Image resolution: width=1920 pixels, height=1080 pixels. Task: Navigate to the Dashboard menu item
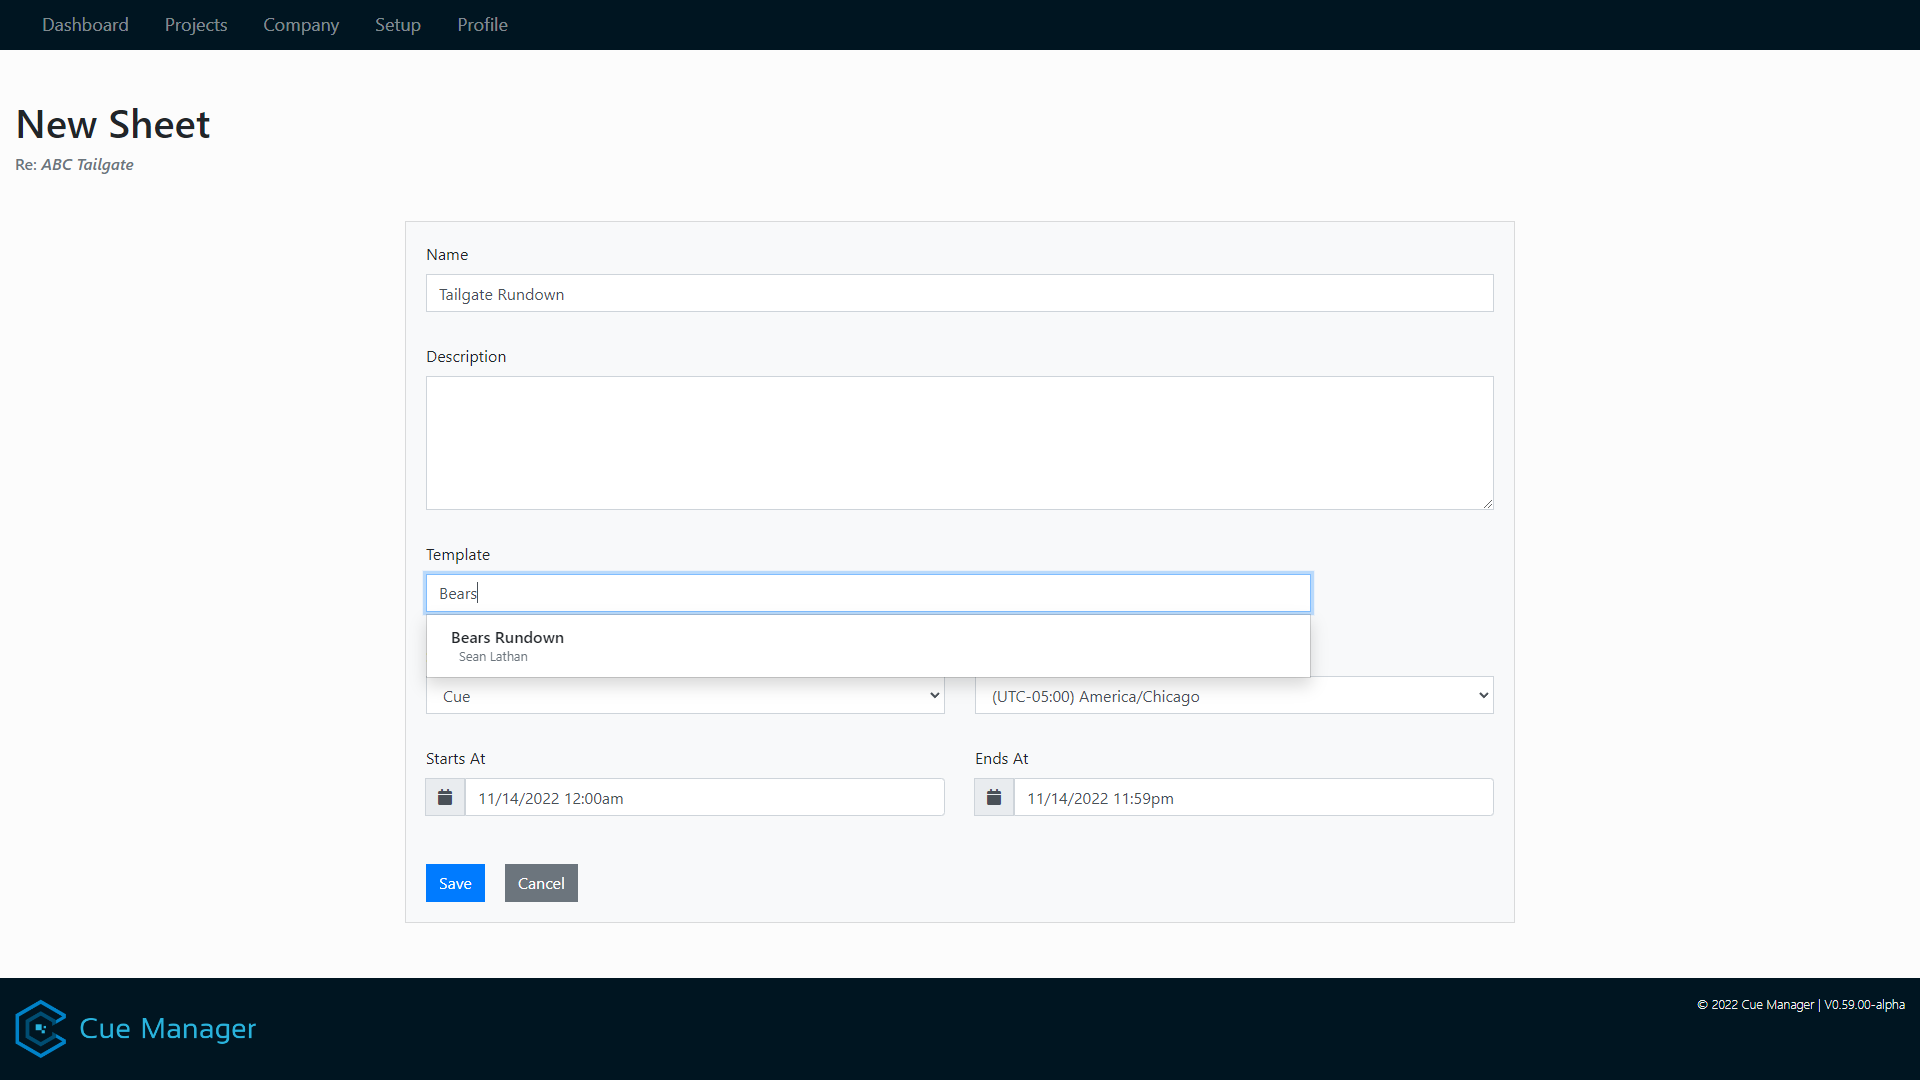[x=85, y=24]
